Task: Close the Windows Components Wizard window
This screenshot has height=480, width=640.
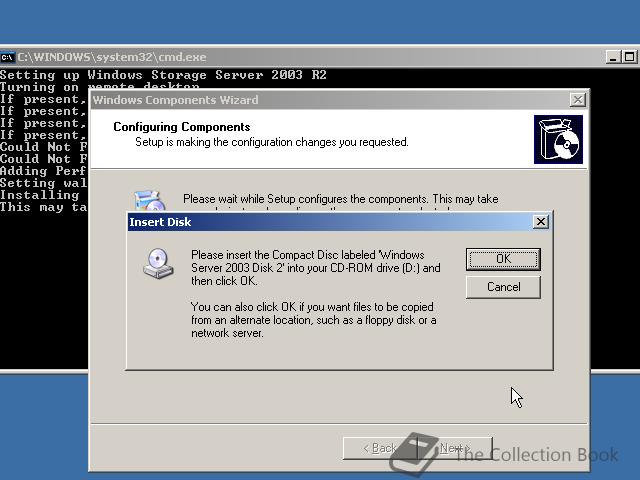Action: (x=578, y=100)
